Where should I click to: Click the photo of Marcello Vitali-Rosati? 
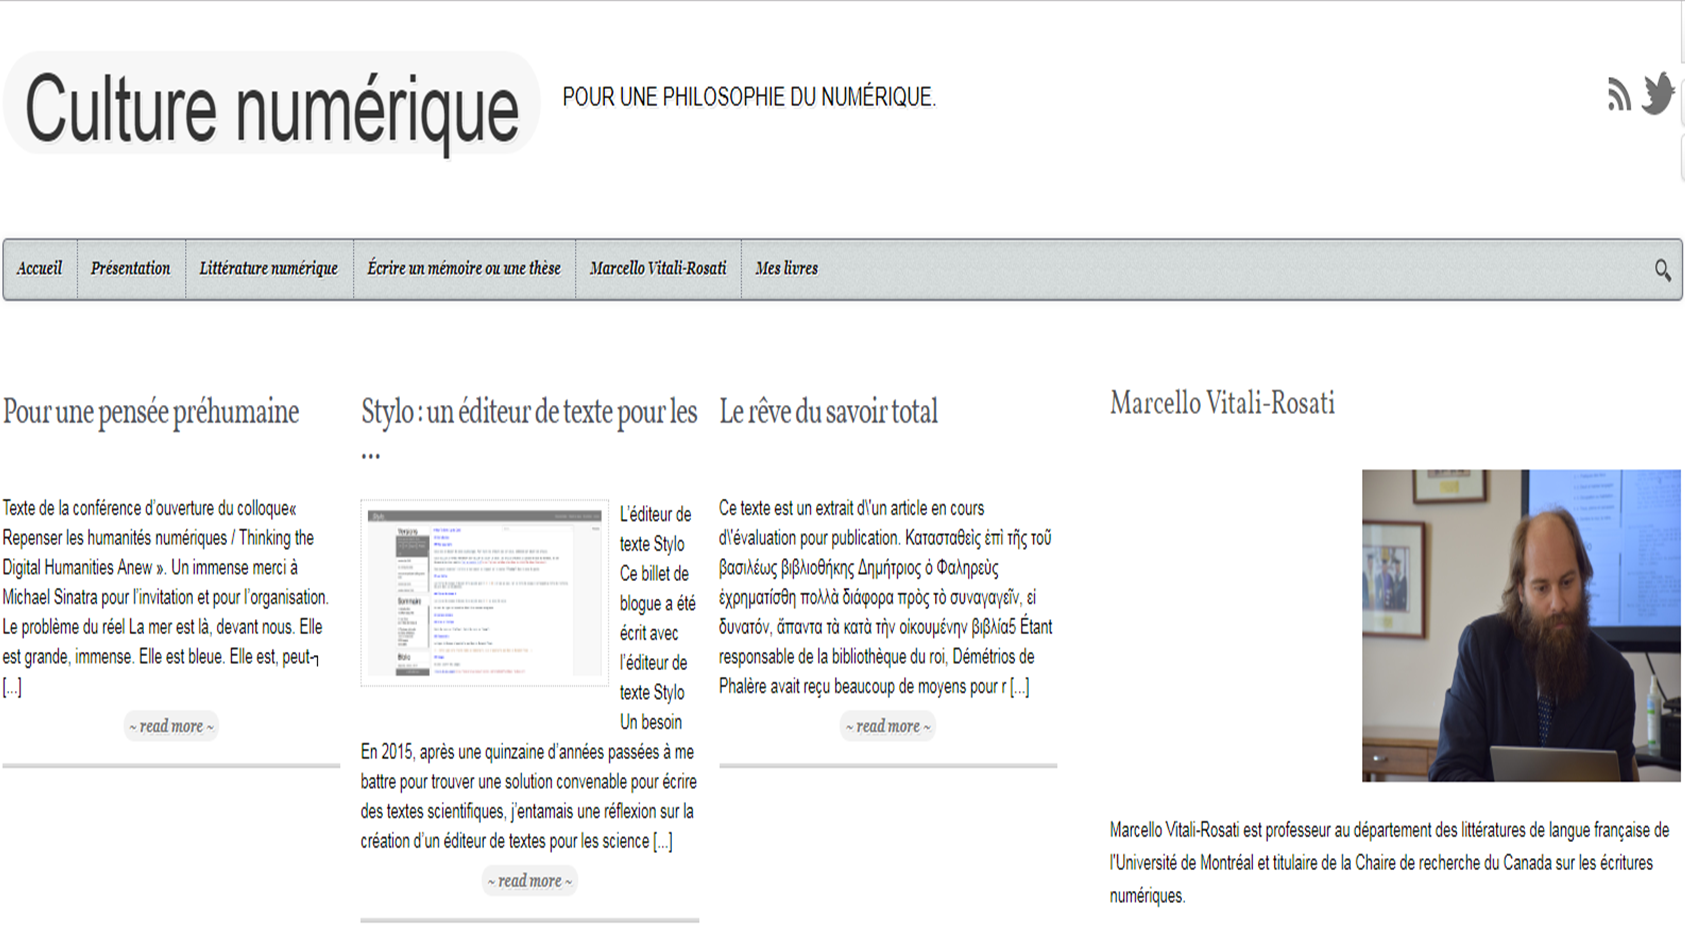pos(1520,625)
